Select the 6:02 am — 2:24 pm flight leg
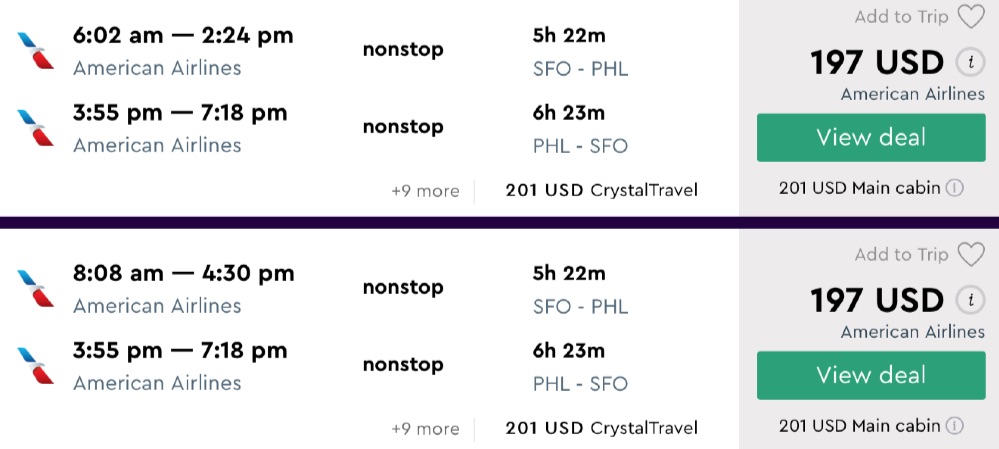Screen dimensions: 999x449 tap(183, 36)
